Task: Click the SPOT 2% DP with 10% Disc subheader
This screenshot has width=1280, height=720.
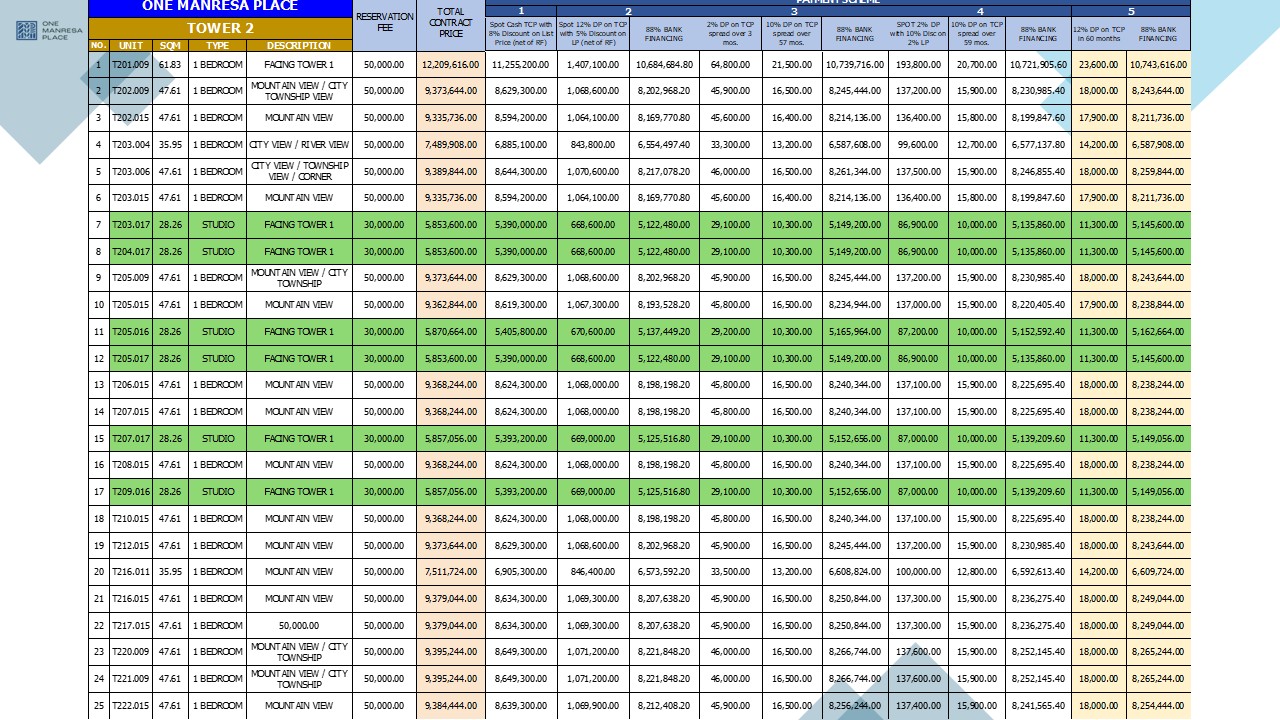Action: point(917,34)
